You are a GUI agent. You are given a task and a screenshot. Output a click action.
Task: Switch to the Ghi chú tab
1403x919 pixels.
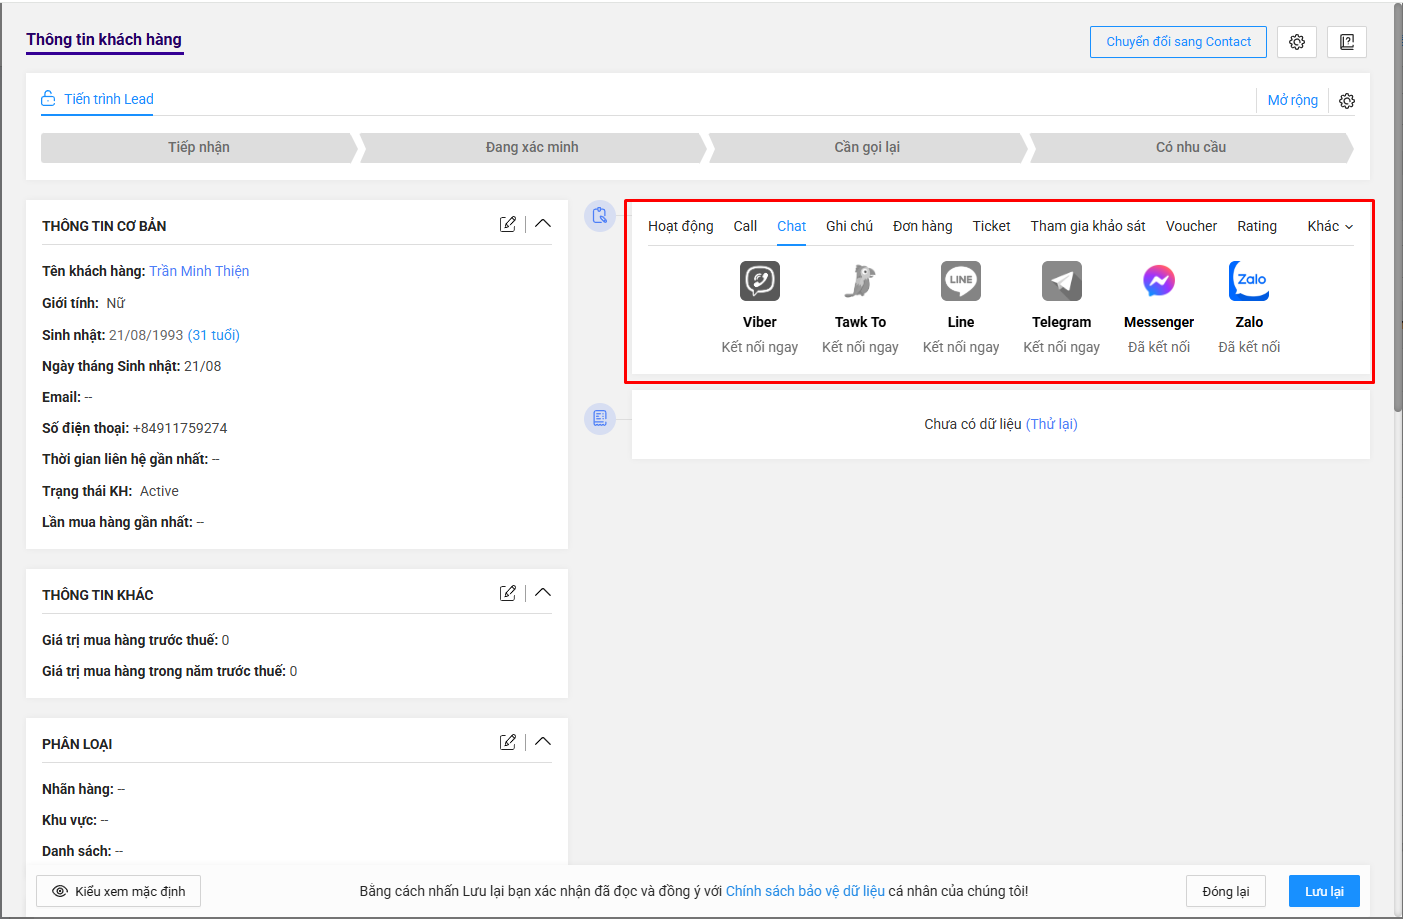[x=849, y=226]
